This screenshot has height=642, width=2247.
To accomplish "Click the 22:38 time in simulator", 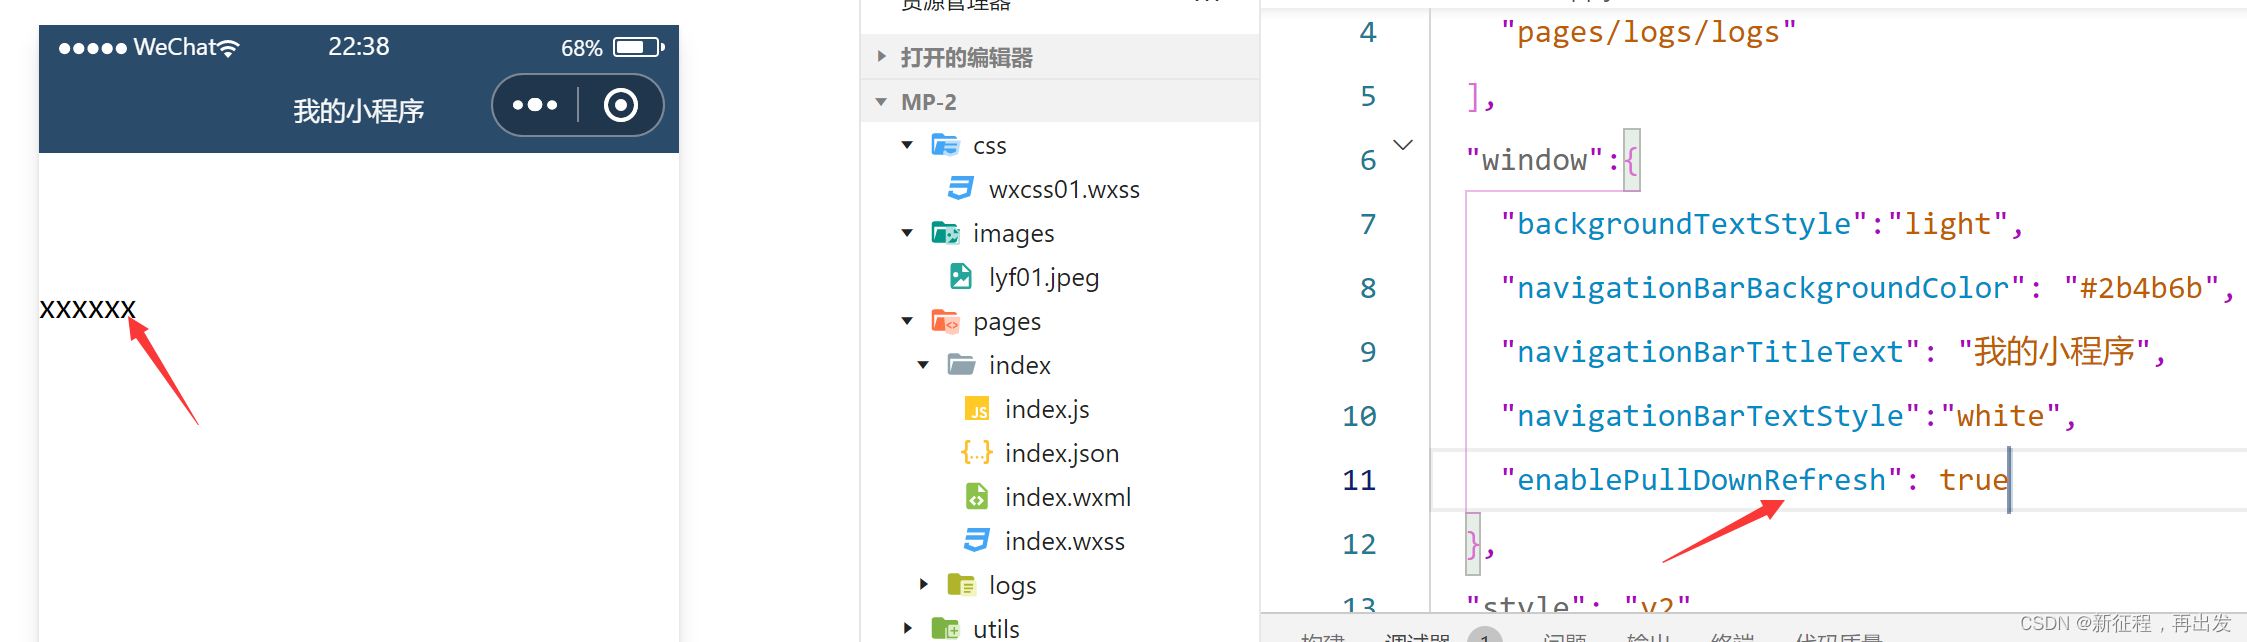I will (x=359, y=47).
